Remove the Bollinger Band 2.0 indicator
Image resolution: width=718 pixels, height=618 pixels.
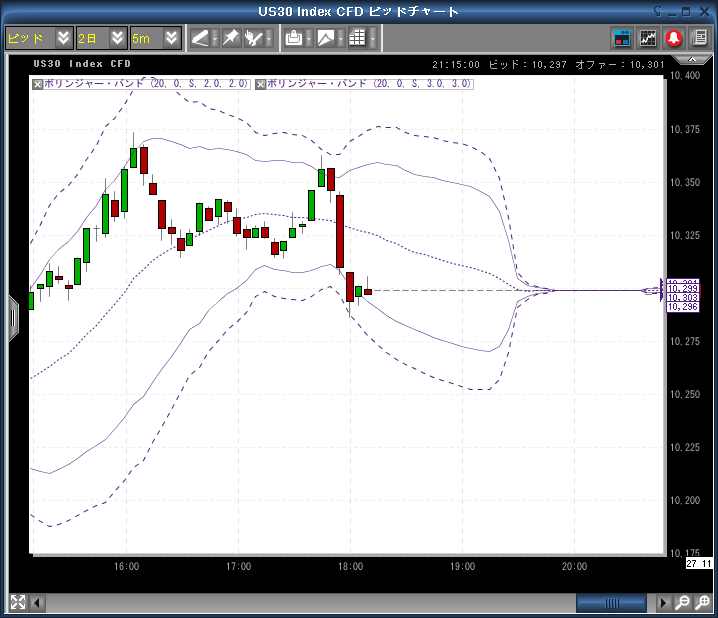(38, 84)
